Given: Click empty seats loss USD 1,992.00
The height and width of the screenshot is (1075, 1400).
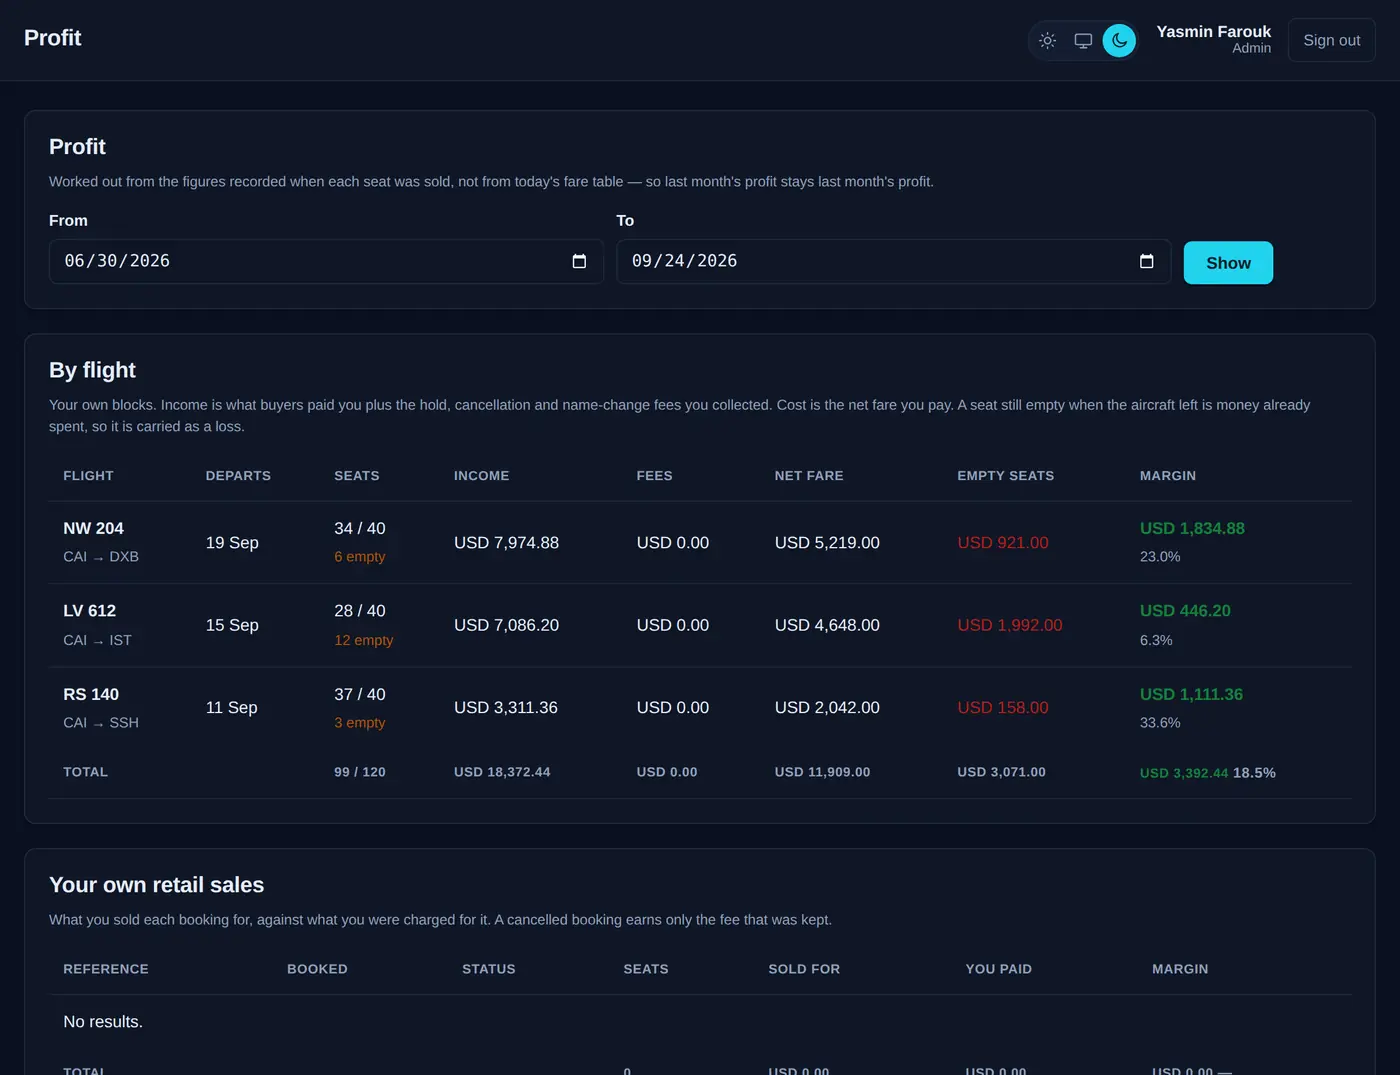Looking at the screenshot, I should 1009,625.
